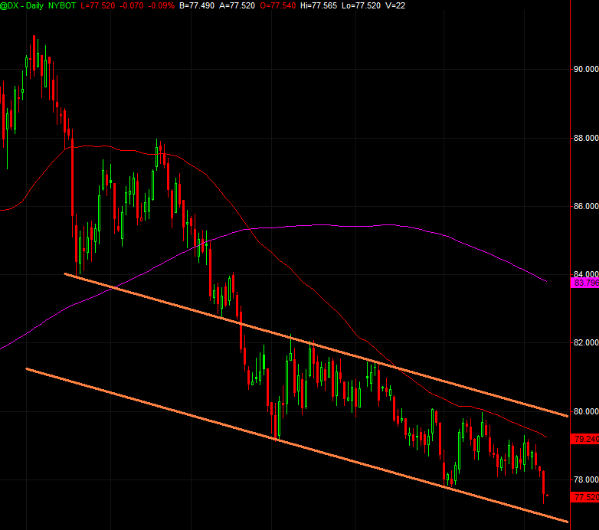Image resolution: width=599 pixels, height=530 pixels.
Task: Click the Hi=77.565 high readout
Action: point(319,5)
